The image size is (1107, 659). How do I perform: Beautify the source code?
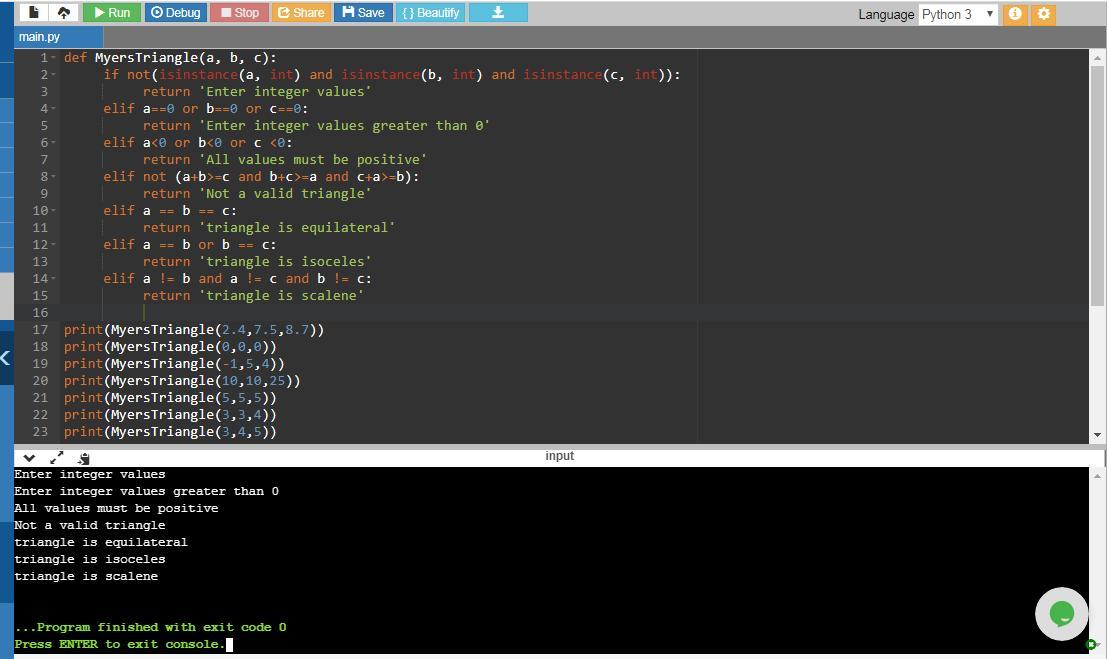coord(430,13)
